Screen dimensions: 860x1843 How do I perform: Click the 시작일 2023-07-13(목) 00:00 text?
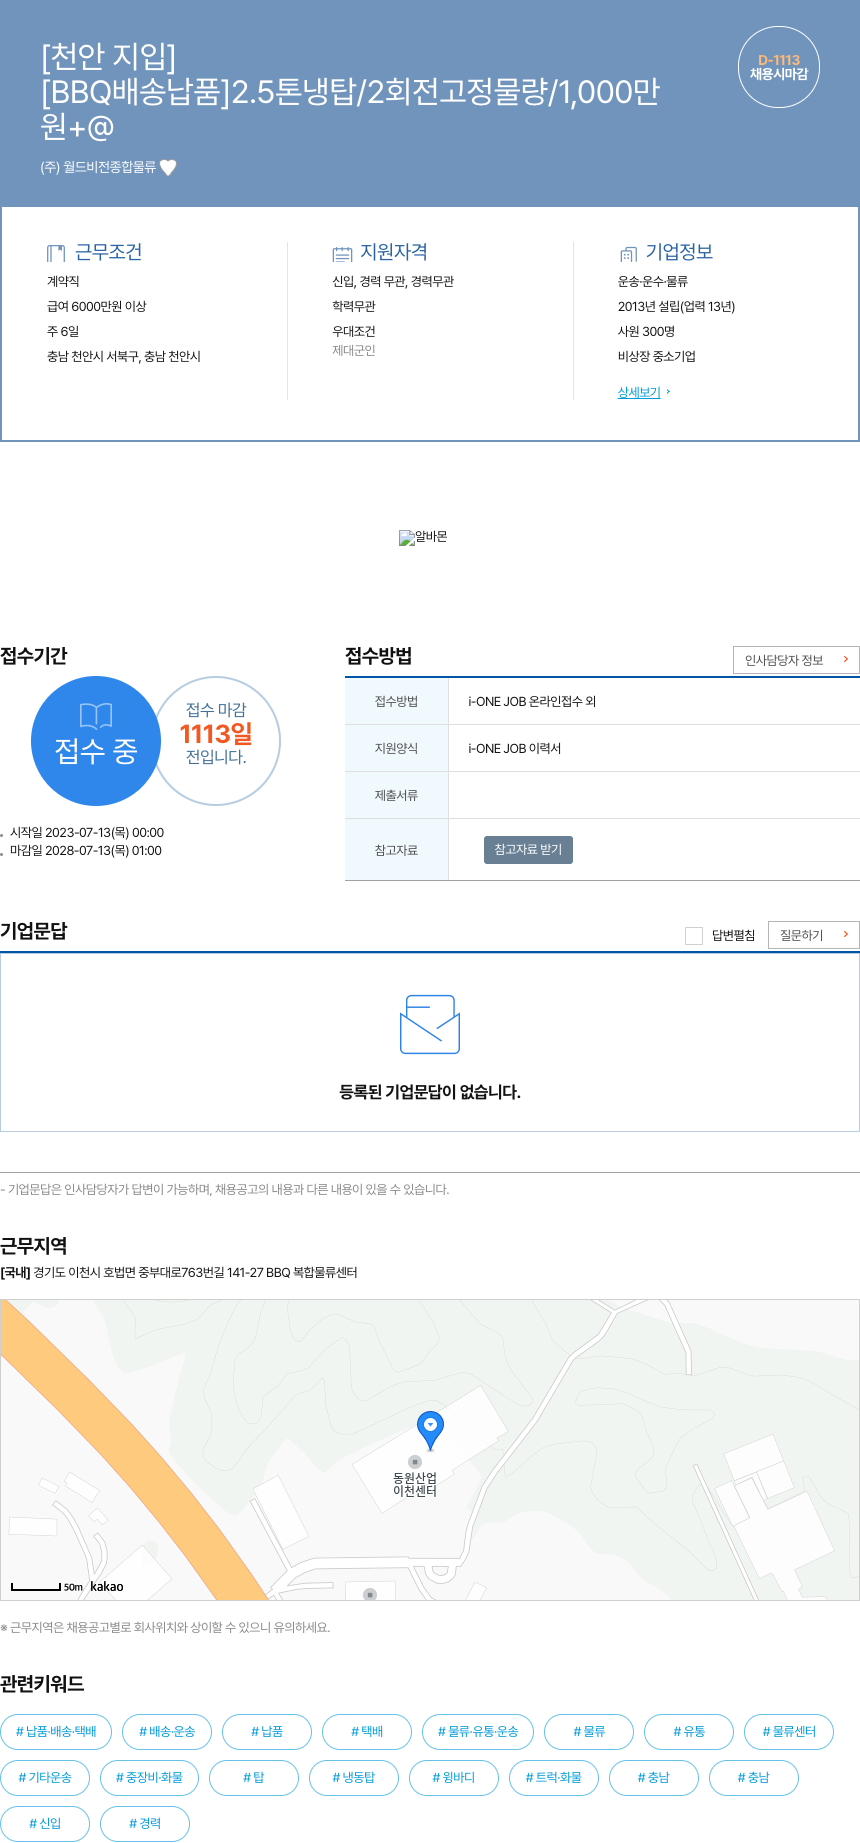[87, 833]
